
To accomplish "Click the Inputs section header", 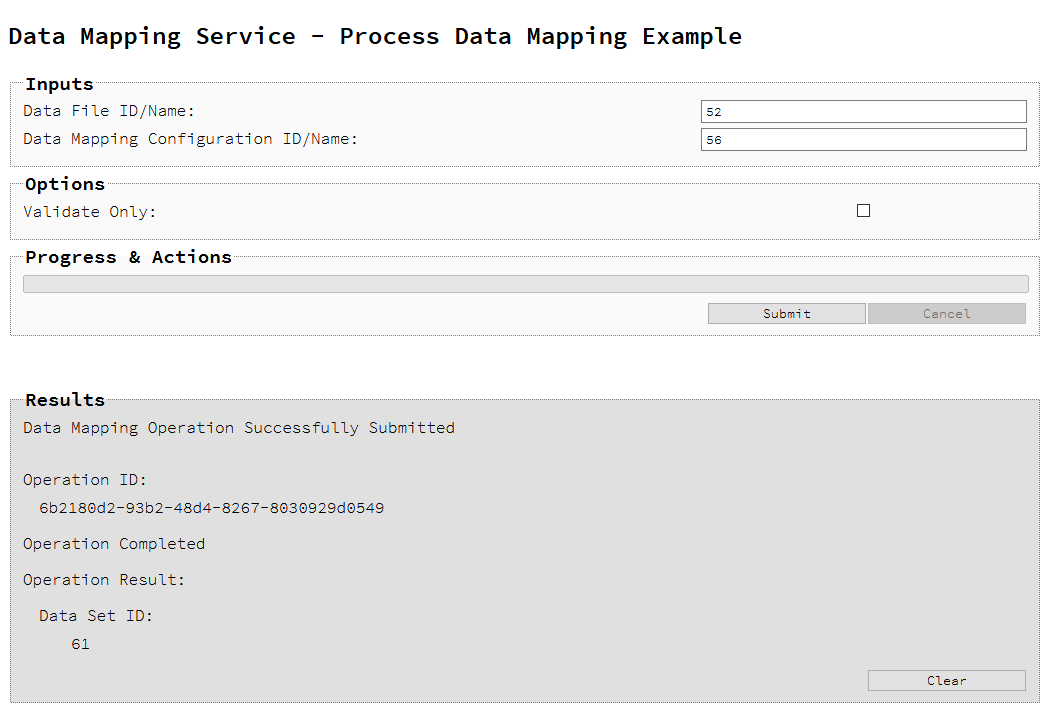I will (x=58, y=84).
